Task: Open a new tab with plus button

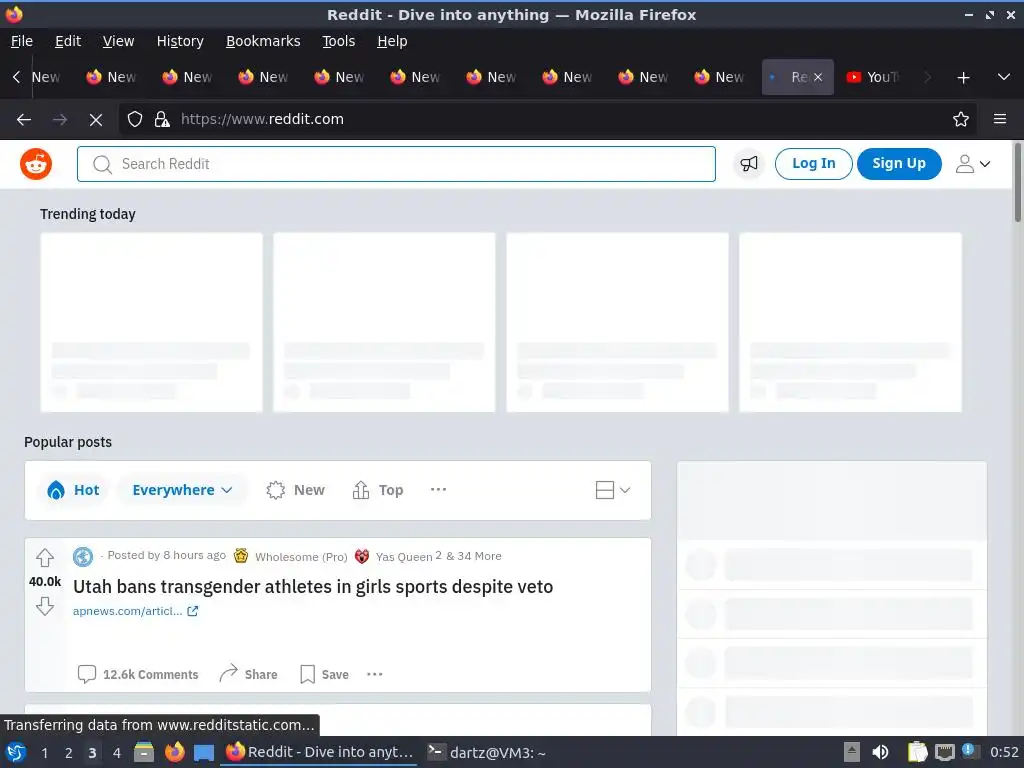Action: coord(963,78)
